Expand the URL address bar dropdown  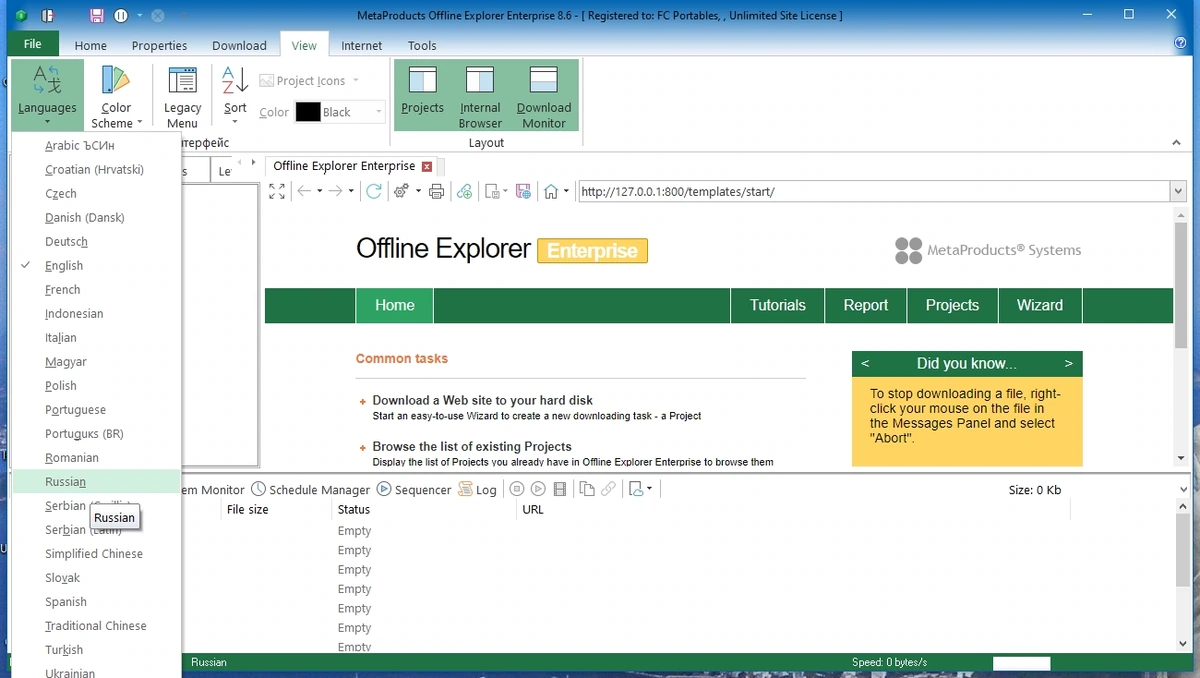coord(1178,192)
